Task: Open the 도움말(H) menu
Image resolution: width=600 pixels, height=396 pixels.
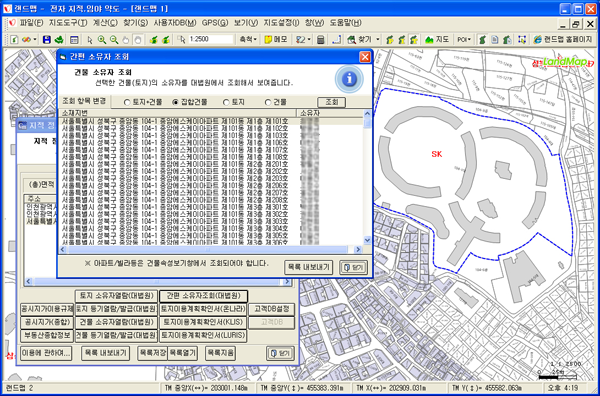Action: [x=346, y=23]
